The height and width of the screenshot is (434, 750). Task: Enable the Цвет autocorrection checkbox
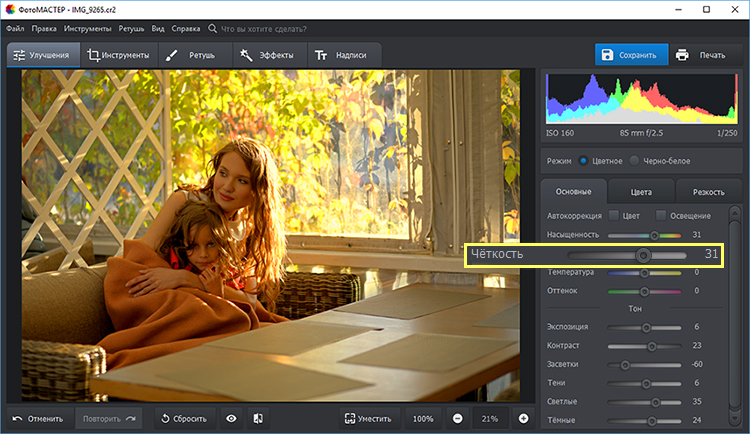point(613,215)
